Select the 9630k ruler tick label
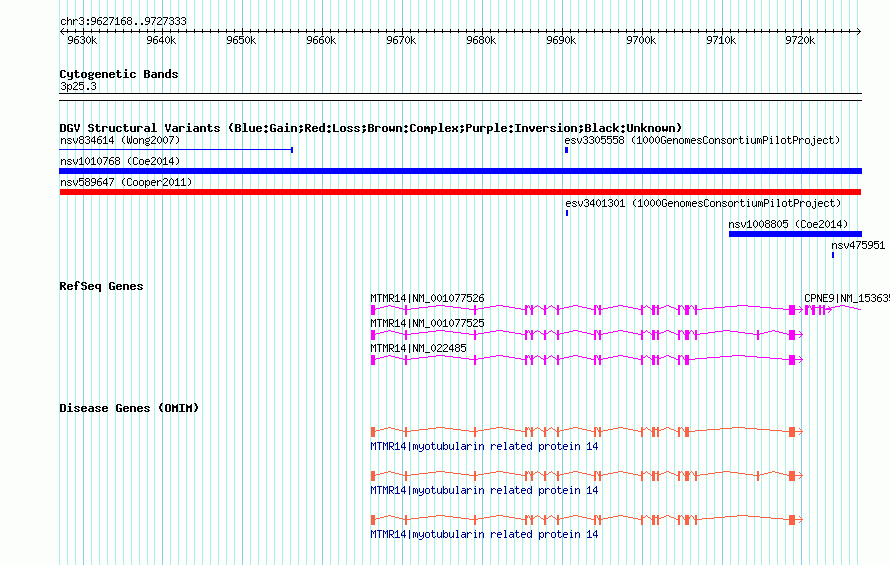 click(82, 40)
